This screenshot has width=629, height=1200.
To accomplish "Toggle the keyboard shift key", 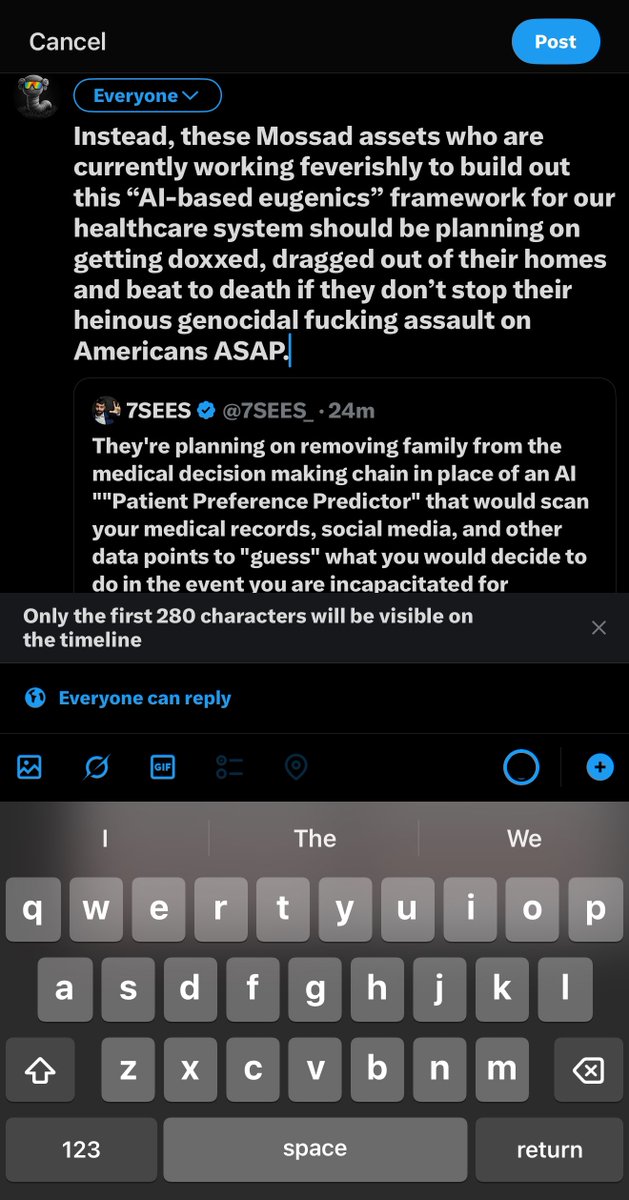I will (x=39, y=1071).
